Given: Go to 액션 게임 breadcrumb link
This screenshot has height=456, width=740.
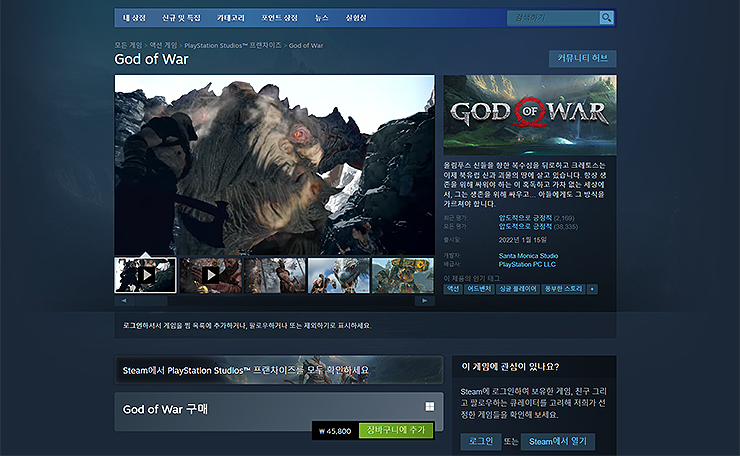Looking at the screenshot, I should click(x=163, y=45).
